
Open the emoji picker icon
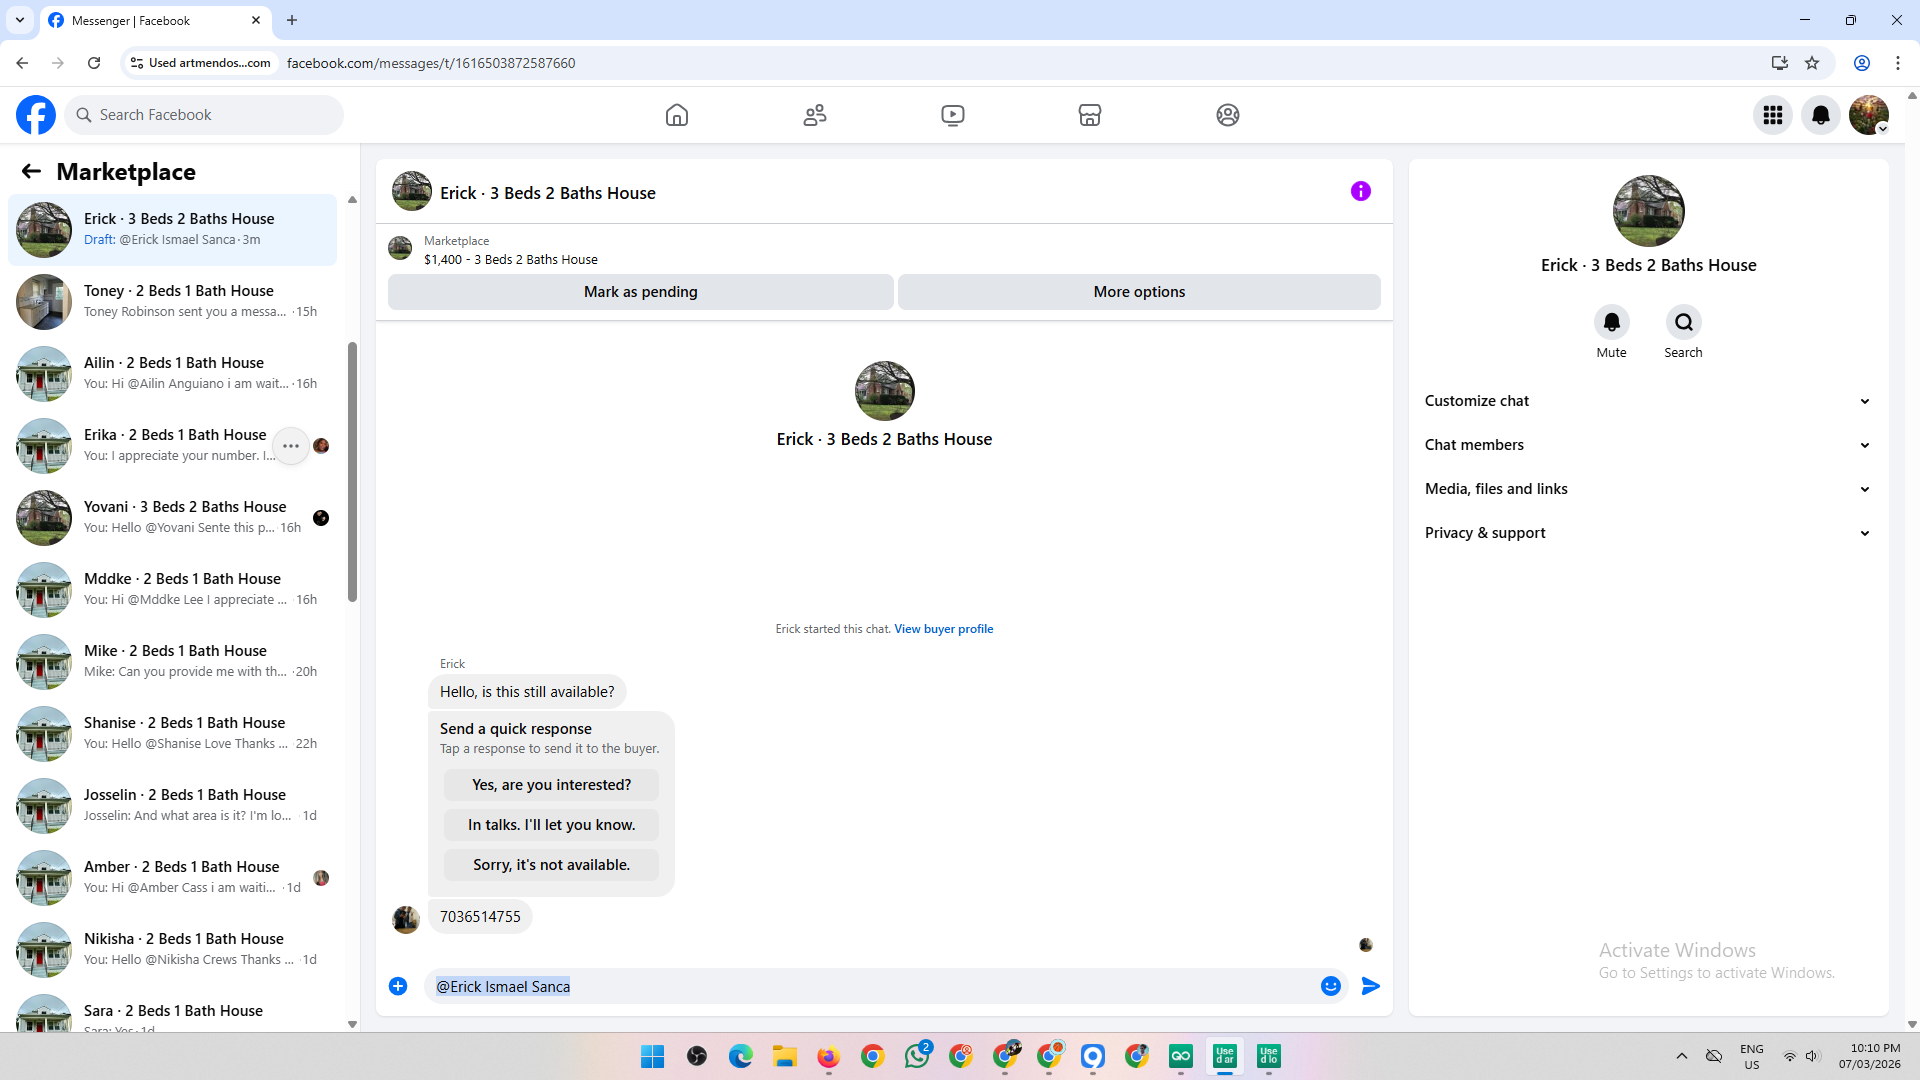coord(1331,986)
